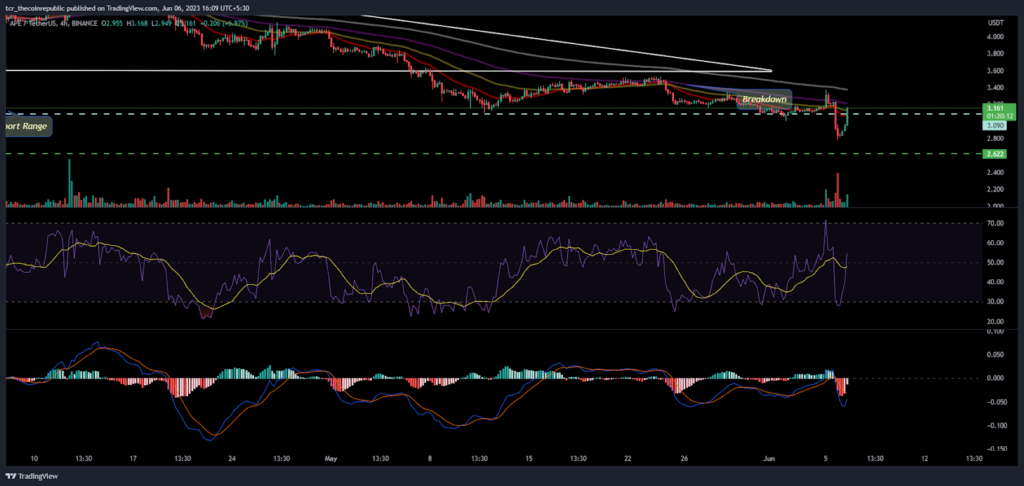Click the 0.000 MACD axis value
The height and width of the screenshot is (486, 1024).
[995, 378]
